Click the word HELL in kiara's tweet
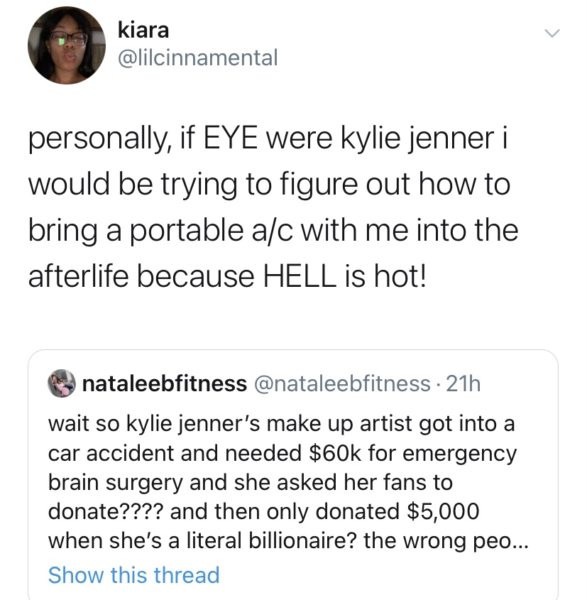 coord(299,276)
